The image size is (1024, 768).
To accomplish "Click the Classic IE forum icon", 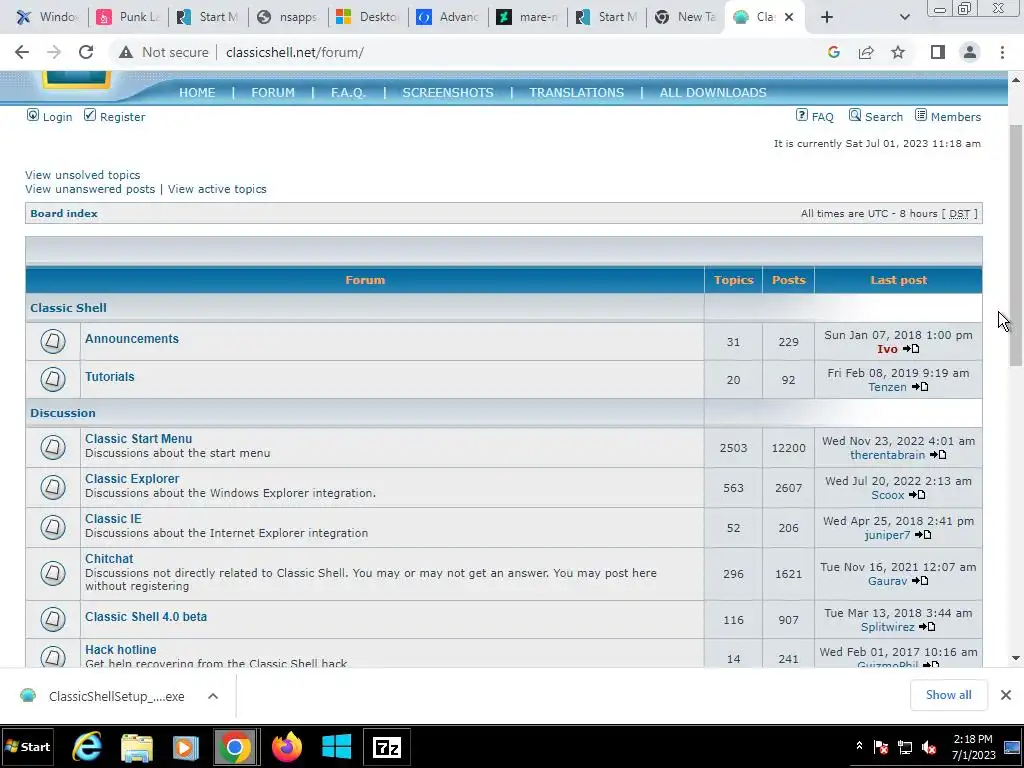I will pyautogui.click(x=53, y=527).
